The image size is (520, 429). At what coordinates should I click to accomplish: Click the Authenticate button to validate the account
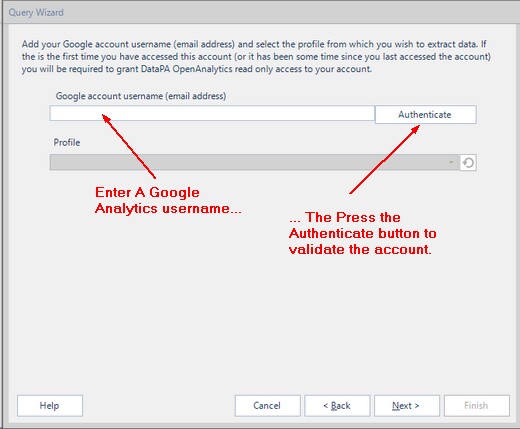[426, 115]
